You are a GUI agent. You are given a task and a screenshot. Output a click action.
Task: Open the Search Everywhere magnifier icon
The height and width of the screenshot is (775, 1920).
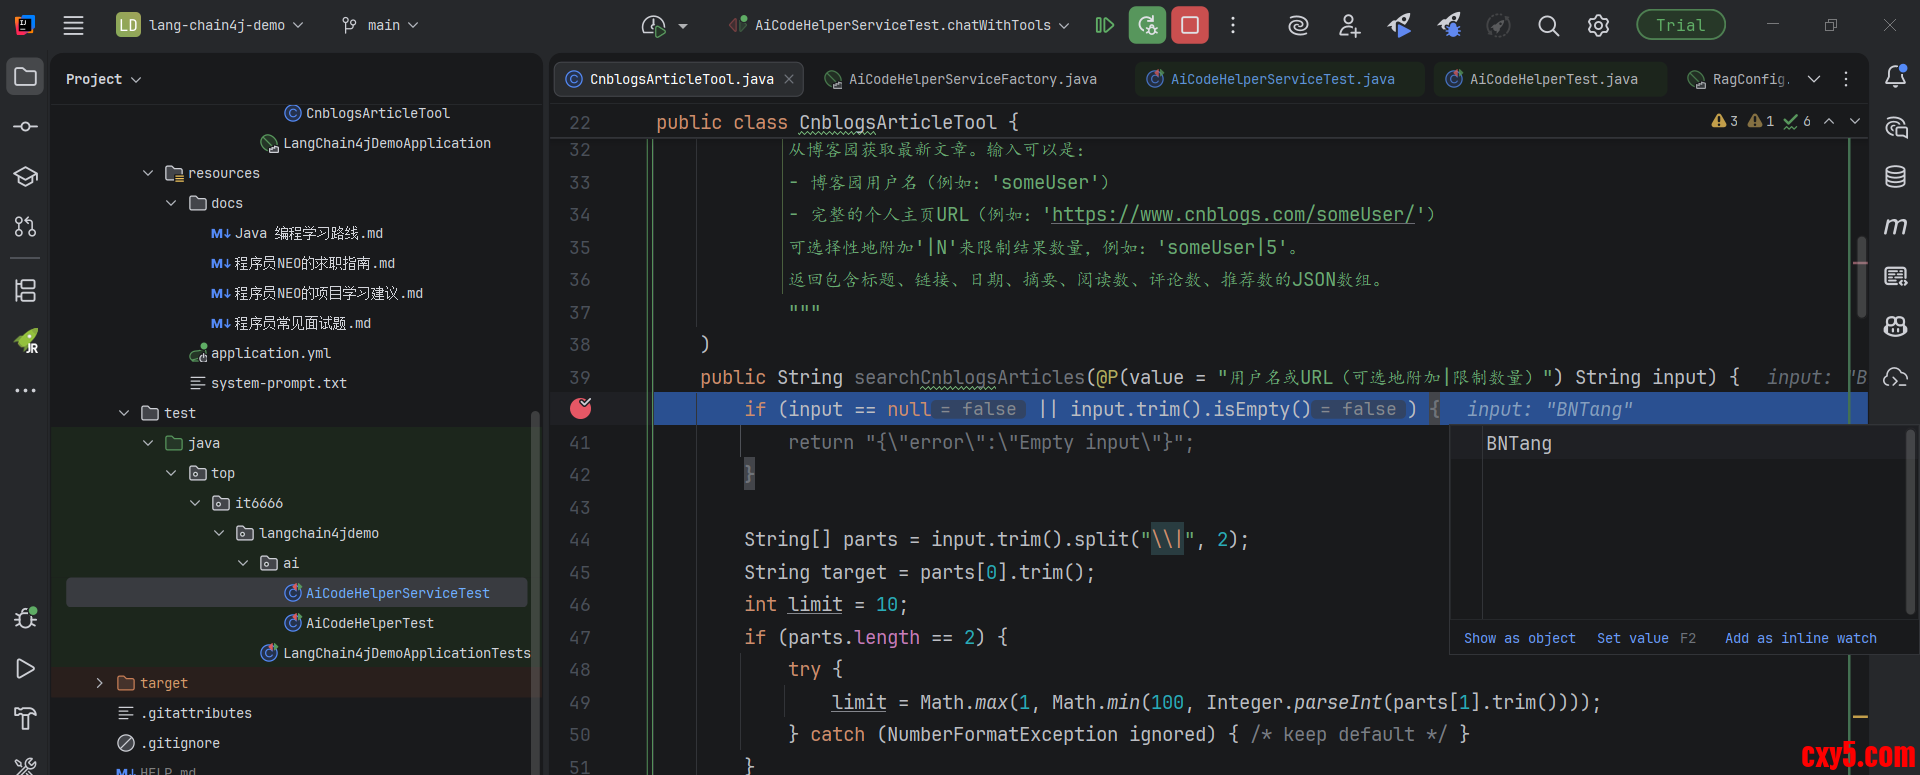[x=1548, y=26]
